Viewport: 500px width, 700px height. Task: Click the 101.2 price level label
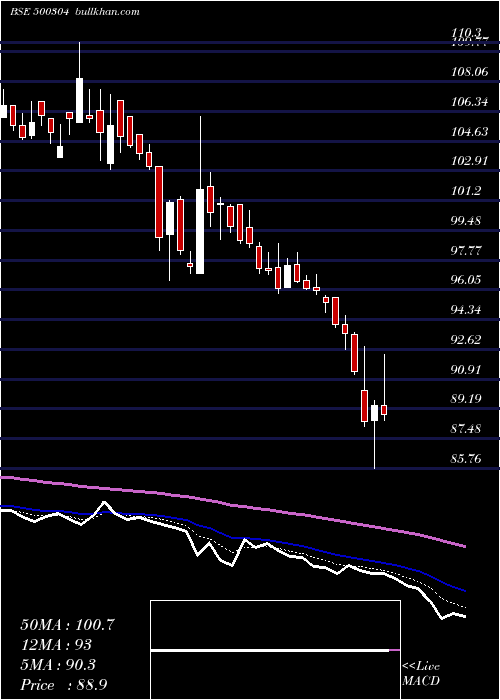point(467,191)
